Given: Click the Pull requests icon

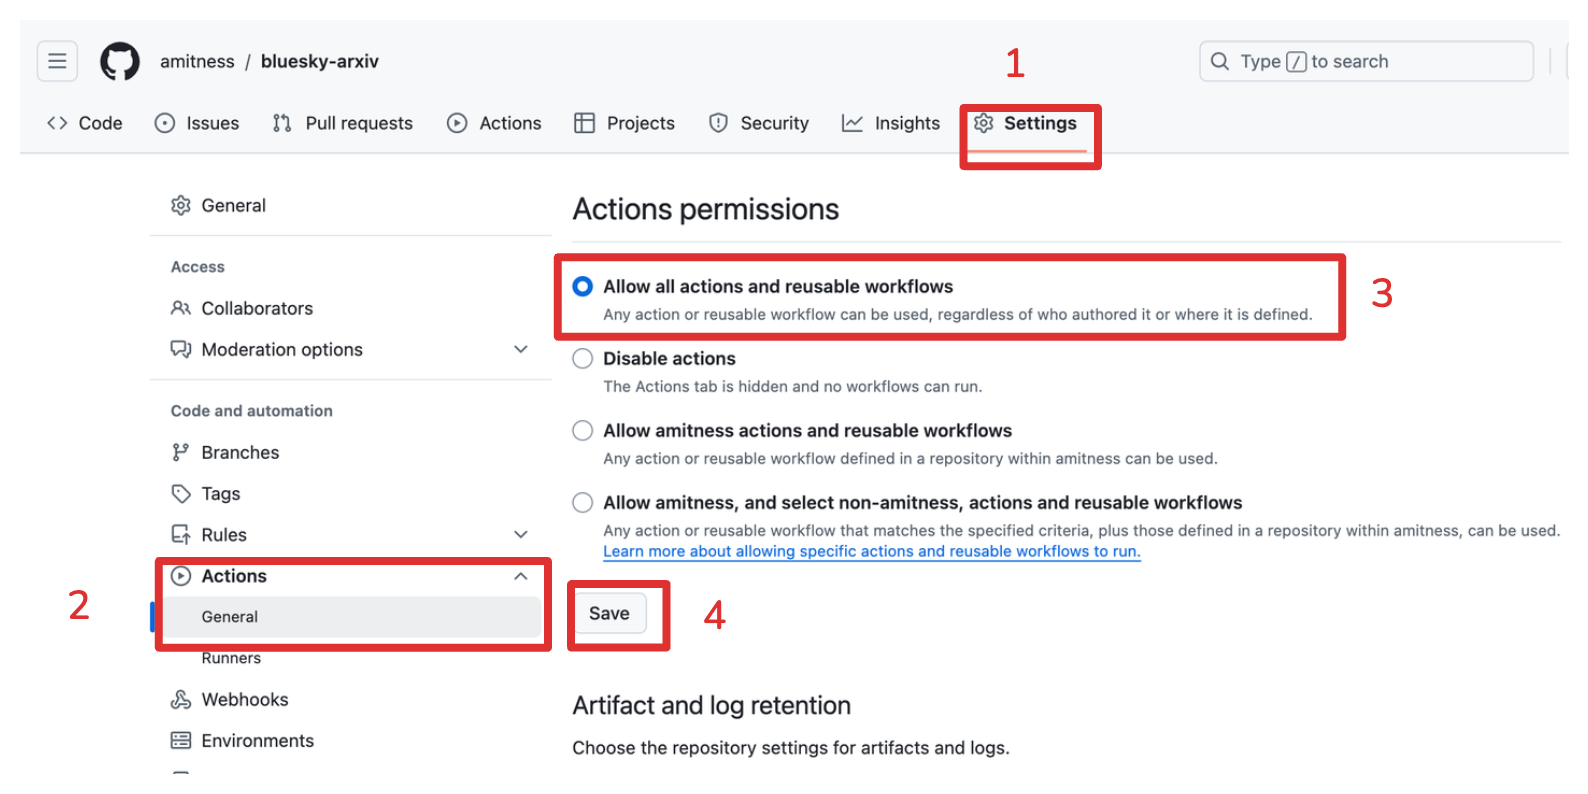Looking at the screenshot, I should pyautogui.click(x=282, y=123).
